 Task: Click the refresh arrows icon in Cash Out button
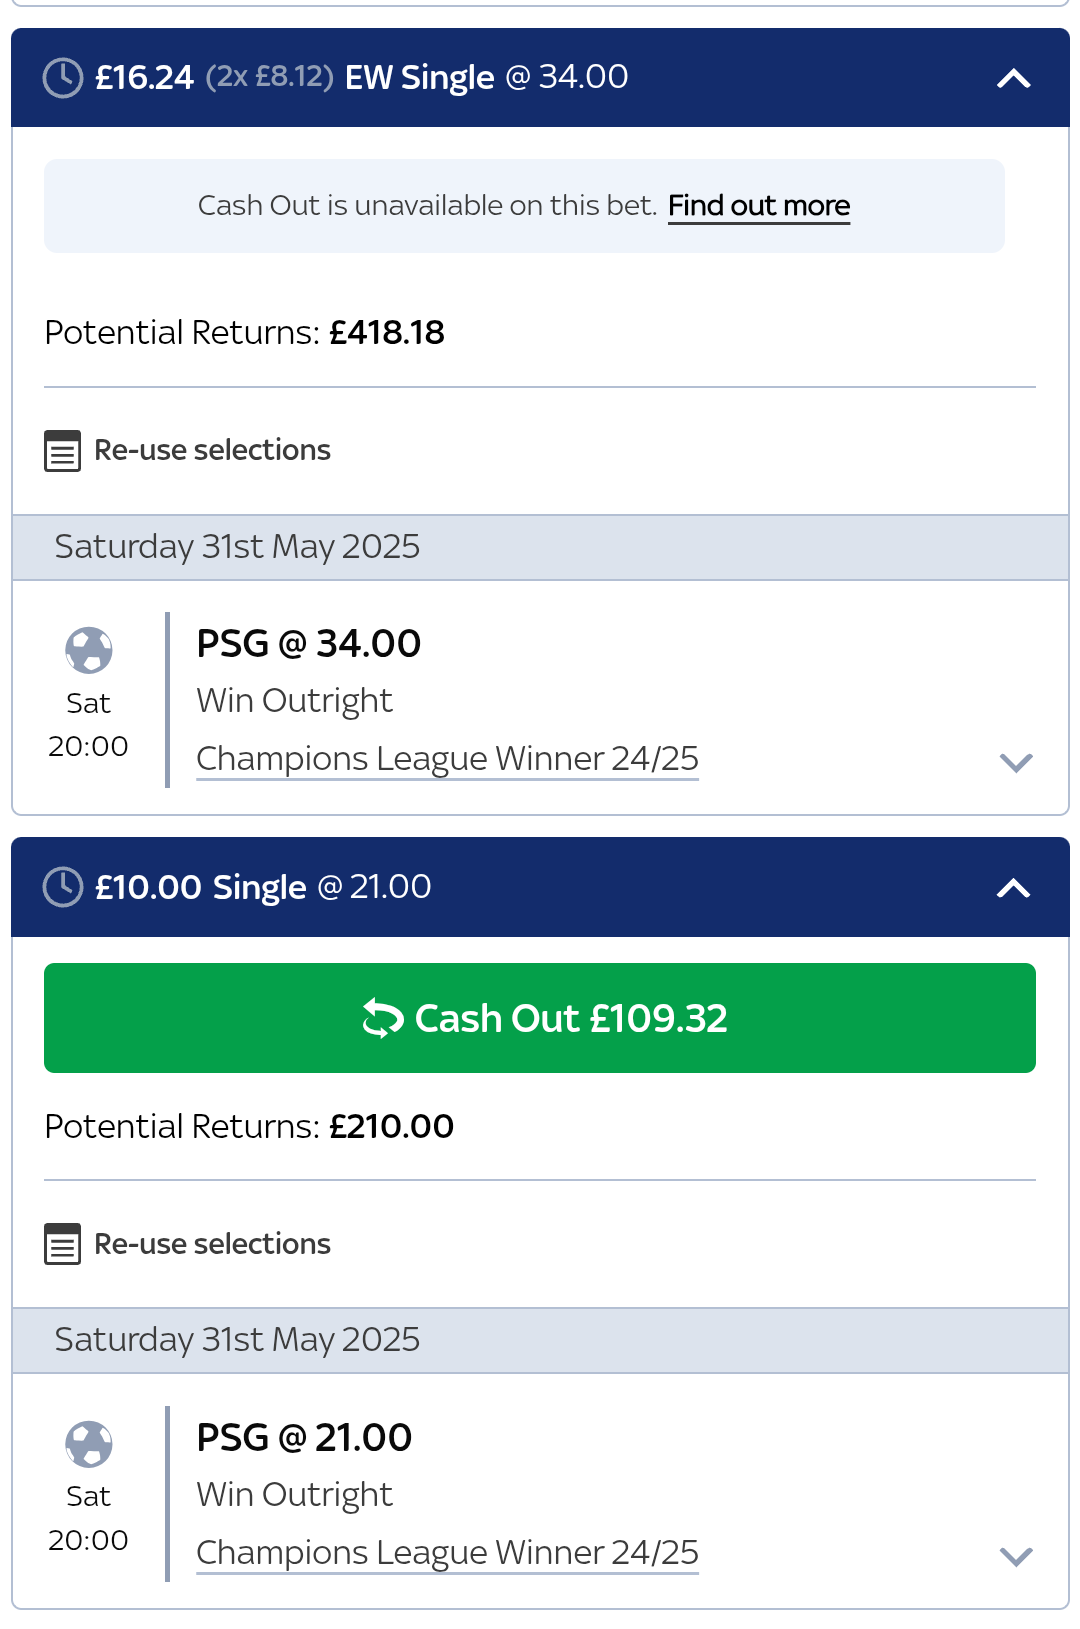tap(383, 1019)
